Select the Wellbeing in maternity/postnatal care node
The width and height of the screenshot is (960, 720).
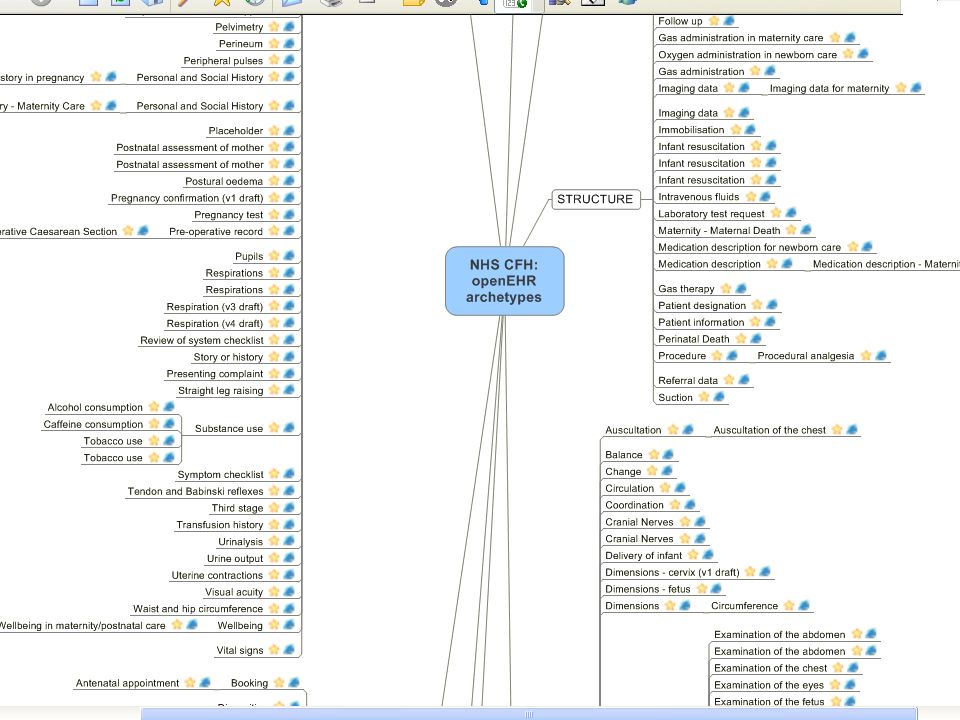tap(81, 626)
